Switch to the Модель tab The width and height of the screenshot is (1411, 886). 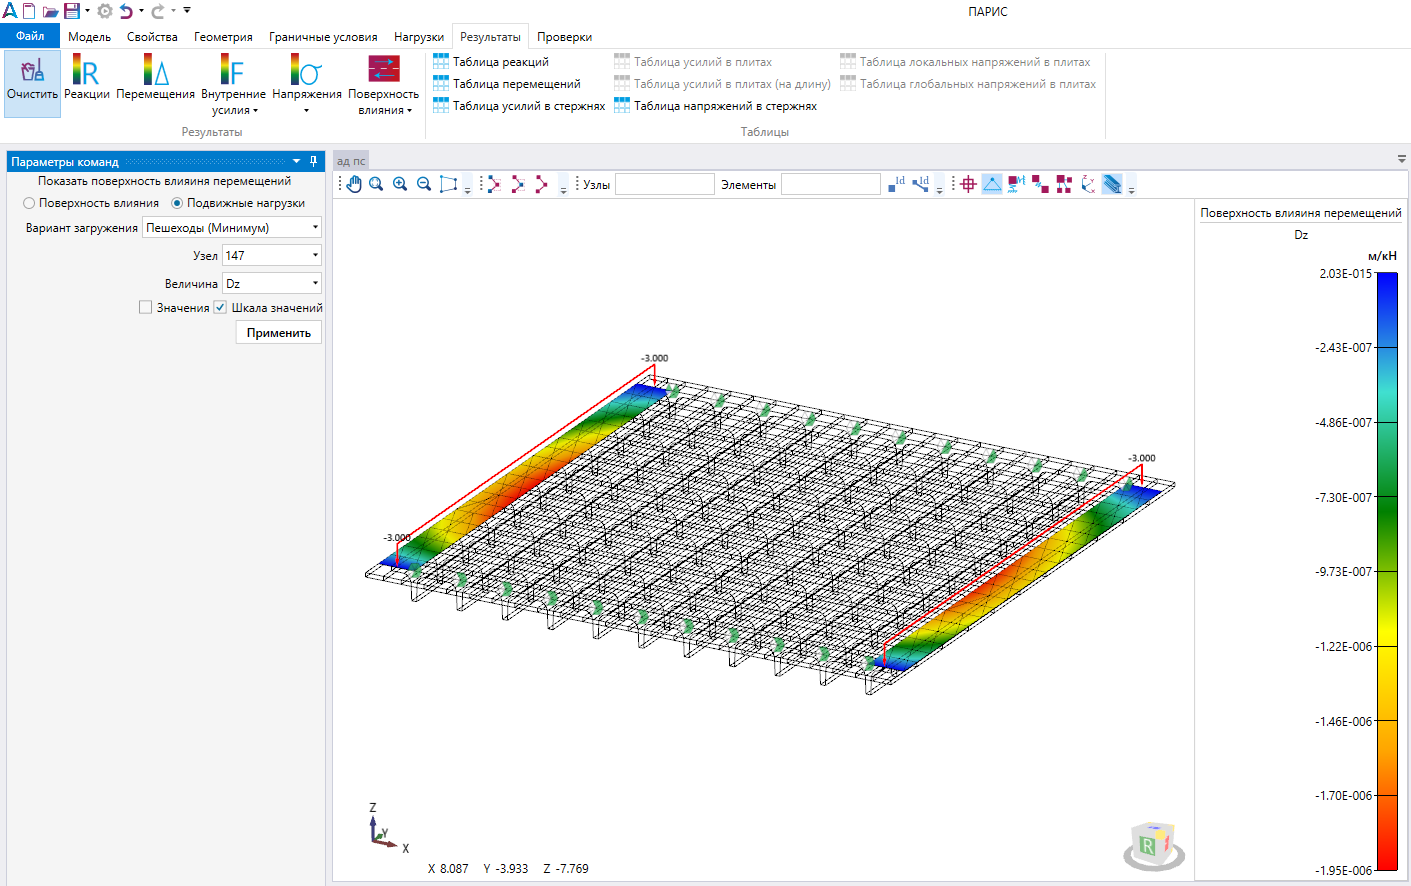(x=89, y=37)
